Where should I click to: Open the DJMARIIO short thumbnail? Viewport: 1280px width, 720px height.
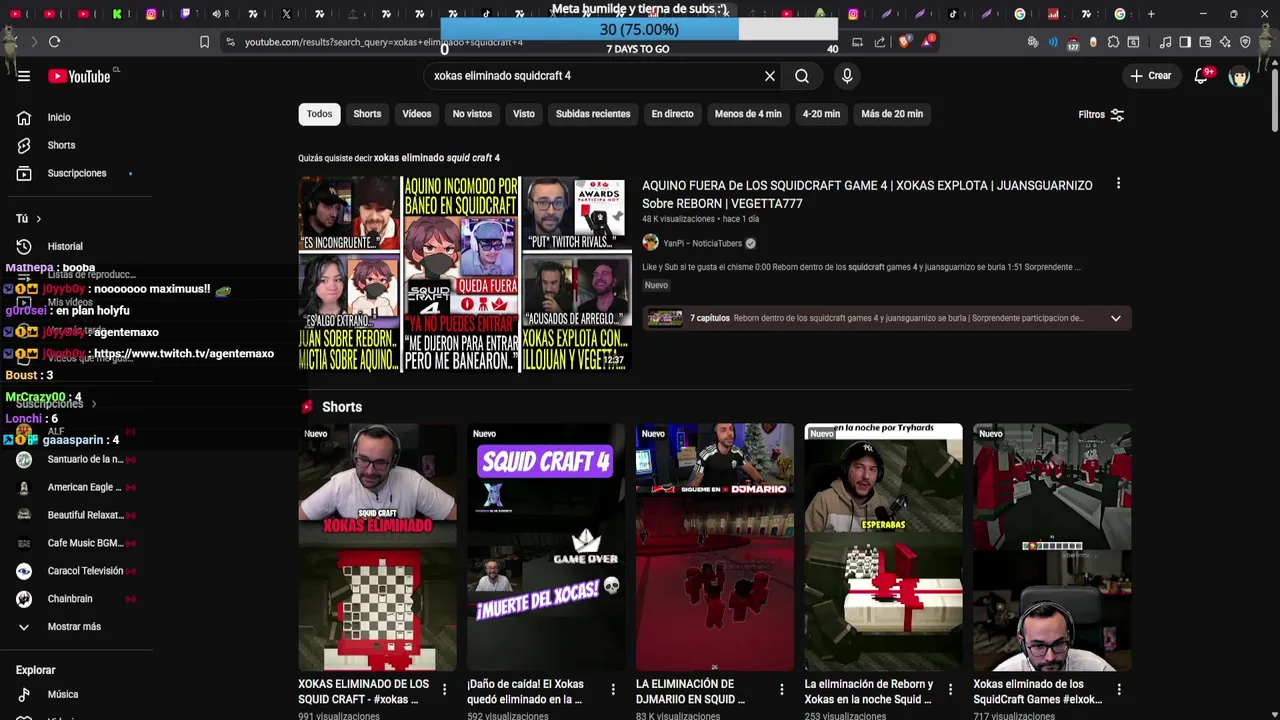pyautogui.click(x=715, y=547)
